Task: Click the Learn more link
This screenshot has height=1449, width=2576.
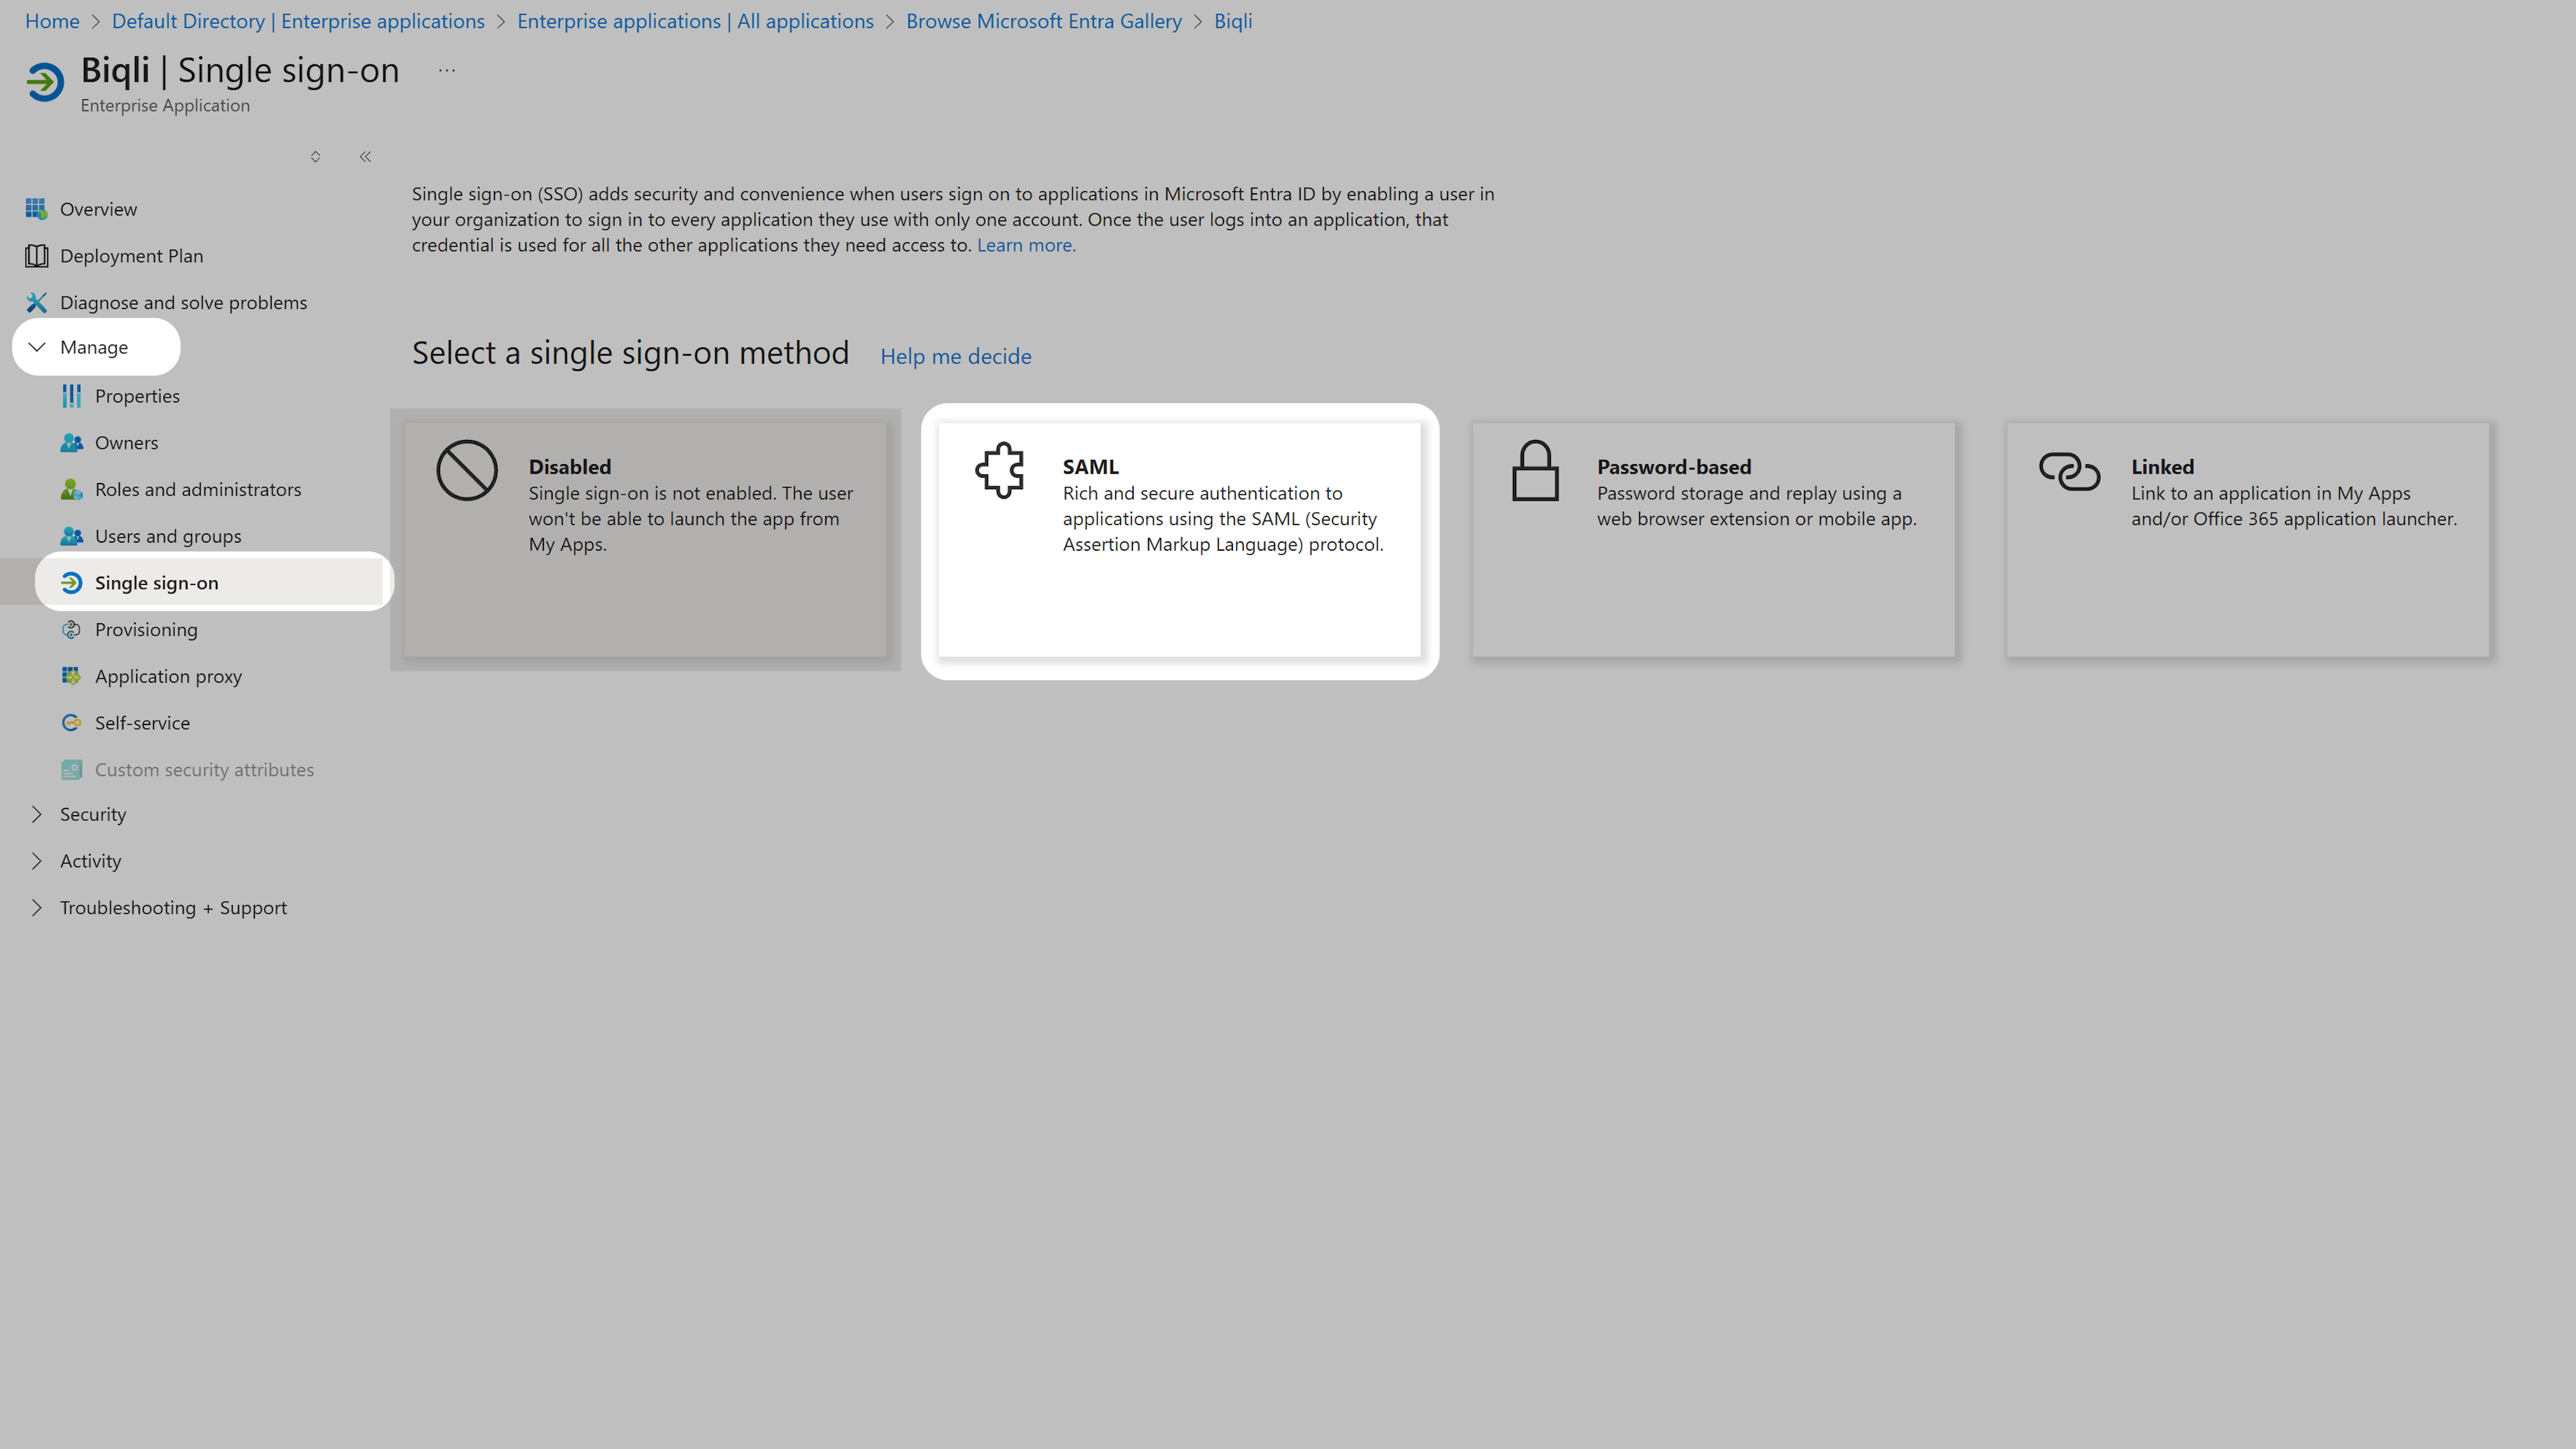Action: tap(1026, 245)
